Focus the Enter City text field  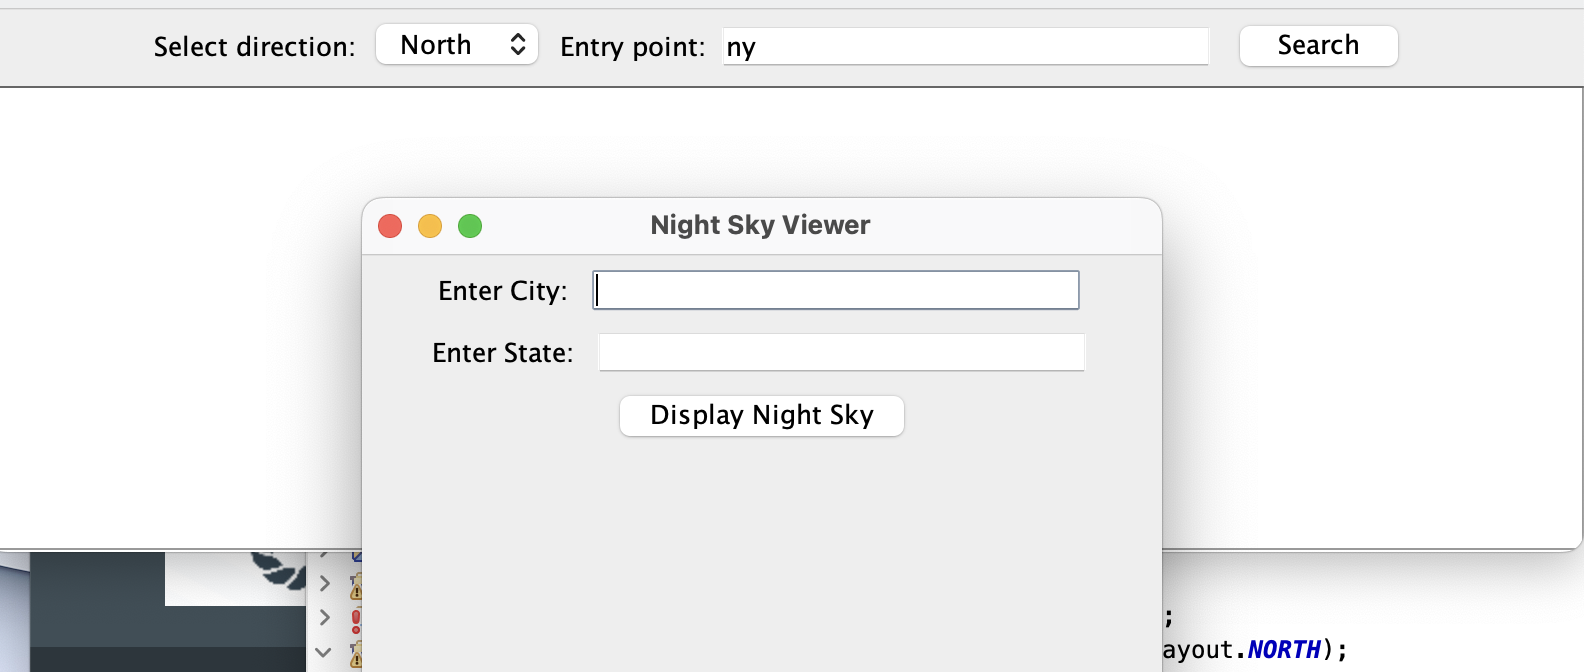coord(836,290)
